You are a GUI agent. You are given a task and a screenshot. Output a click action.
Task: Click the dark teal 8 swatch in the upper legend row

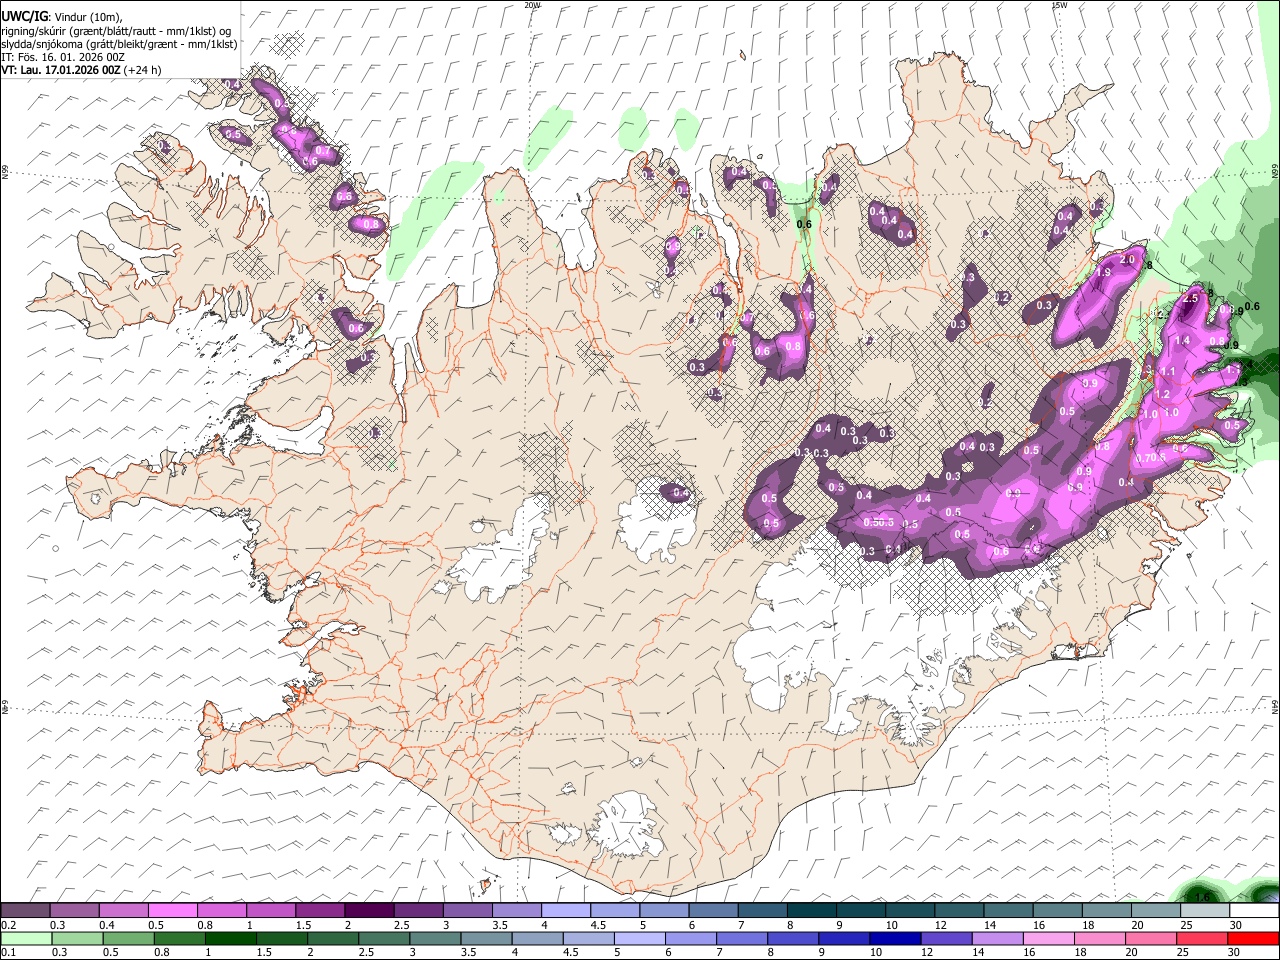coord(812,911)
